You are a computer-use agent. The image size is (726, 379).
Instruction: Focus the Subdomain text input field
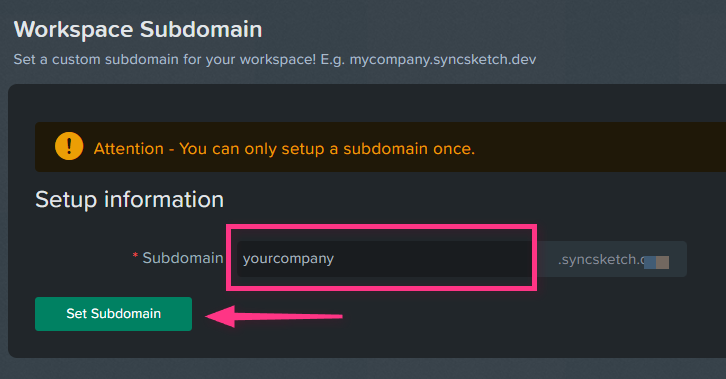click(385, 259)
